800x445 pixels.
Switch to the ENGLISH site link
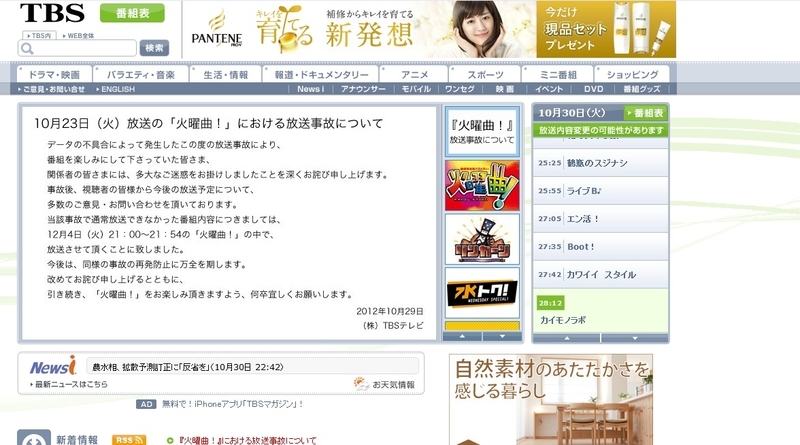pos(116,89)
